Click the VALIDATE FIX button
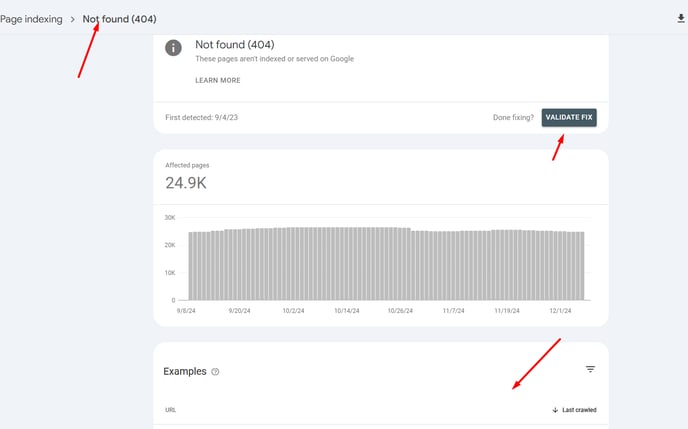The height and width of the screenshot is (429, 688). click(x=569, y=118)
